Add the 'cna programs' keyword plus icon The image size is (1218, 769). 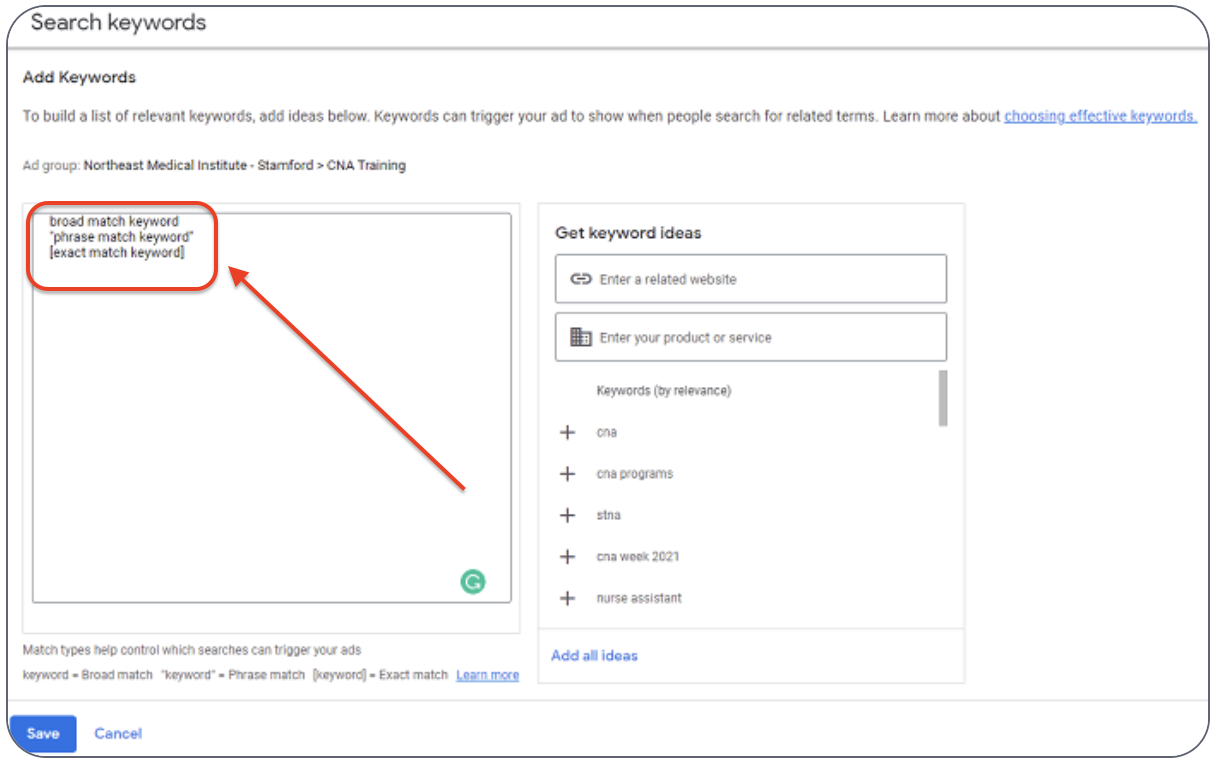tap(567, 474)
